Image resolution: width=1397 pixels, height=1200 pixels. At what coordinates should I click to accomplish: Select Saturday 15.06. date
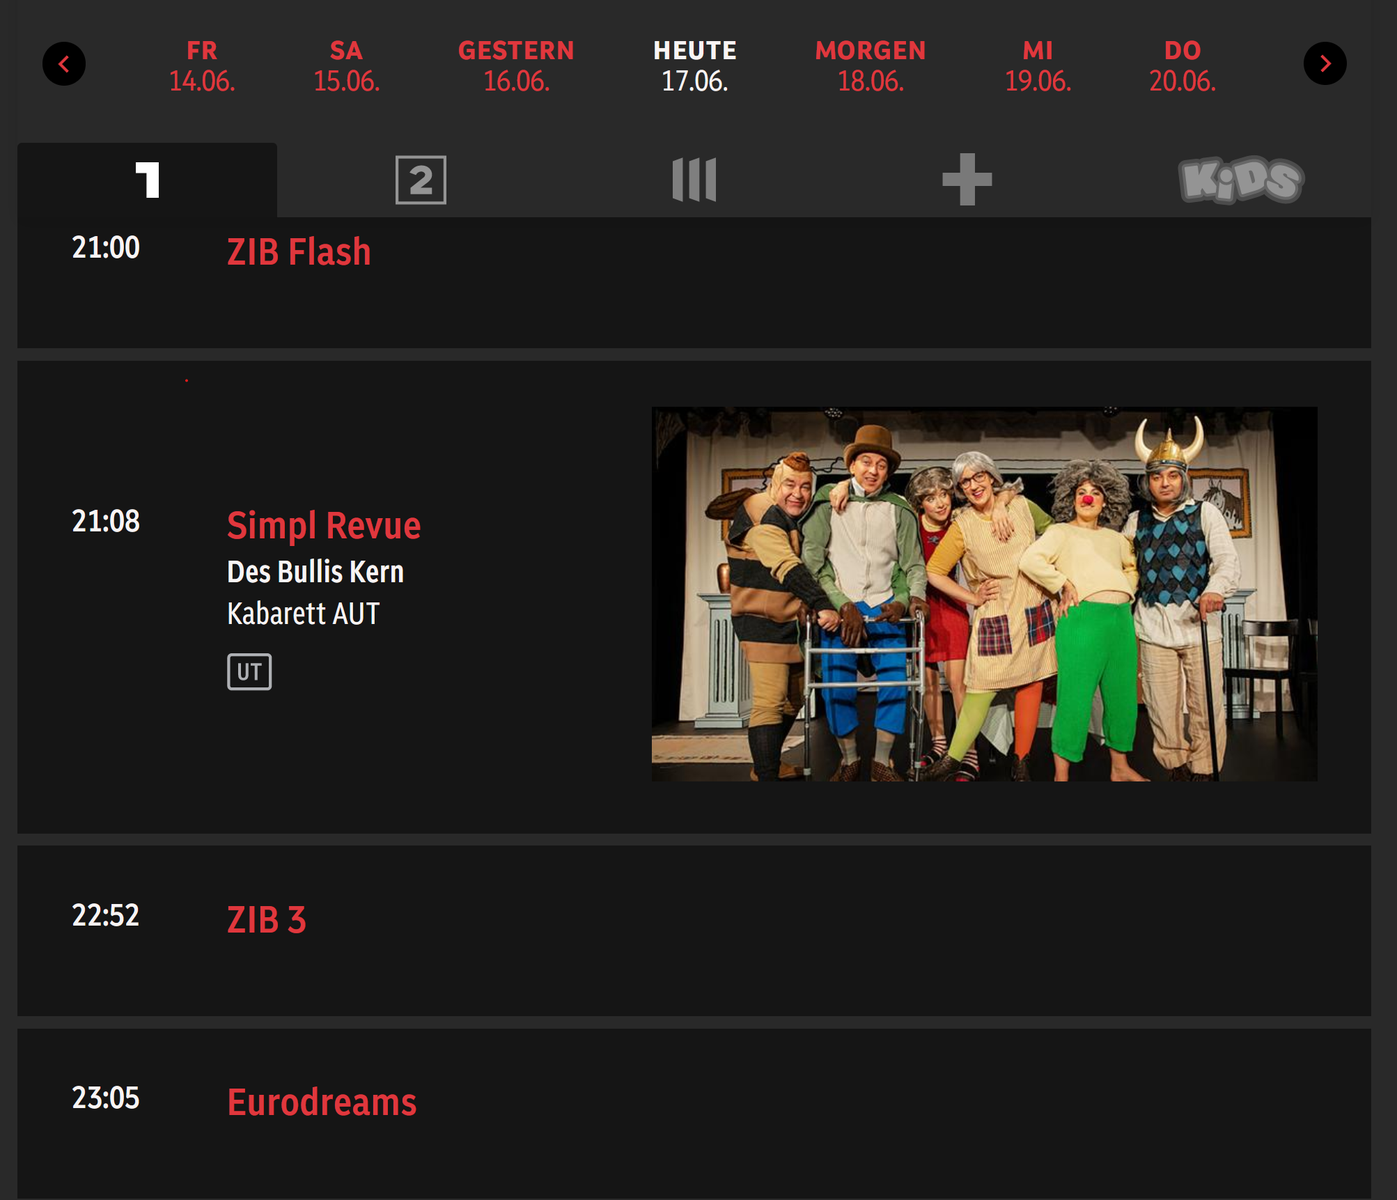tap(346, 66)
